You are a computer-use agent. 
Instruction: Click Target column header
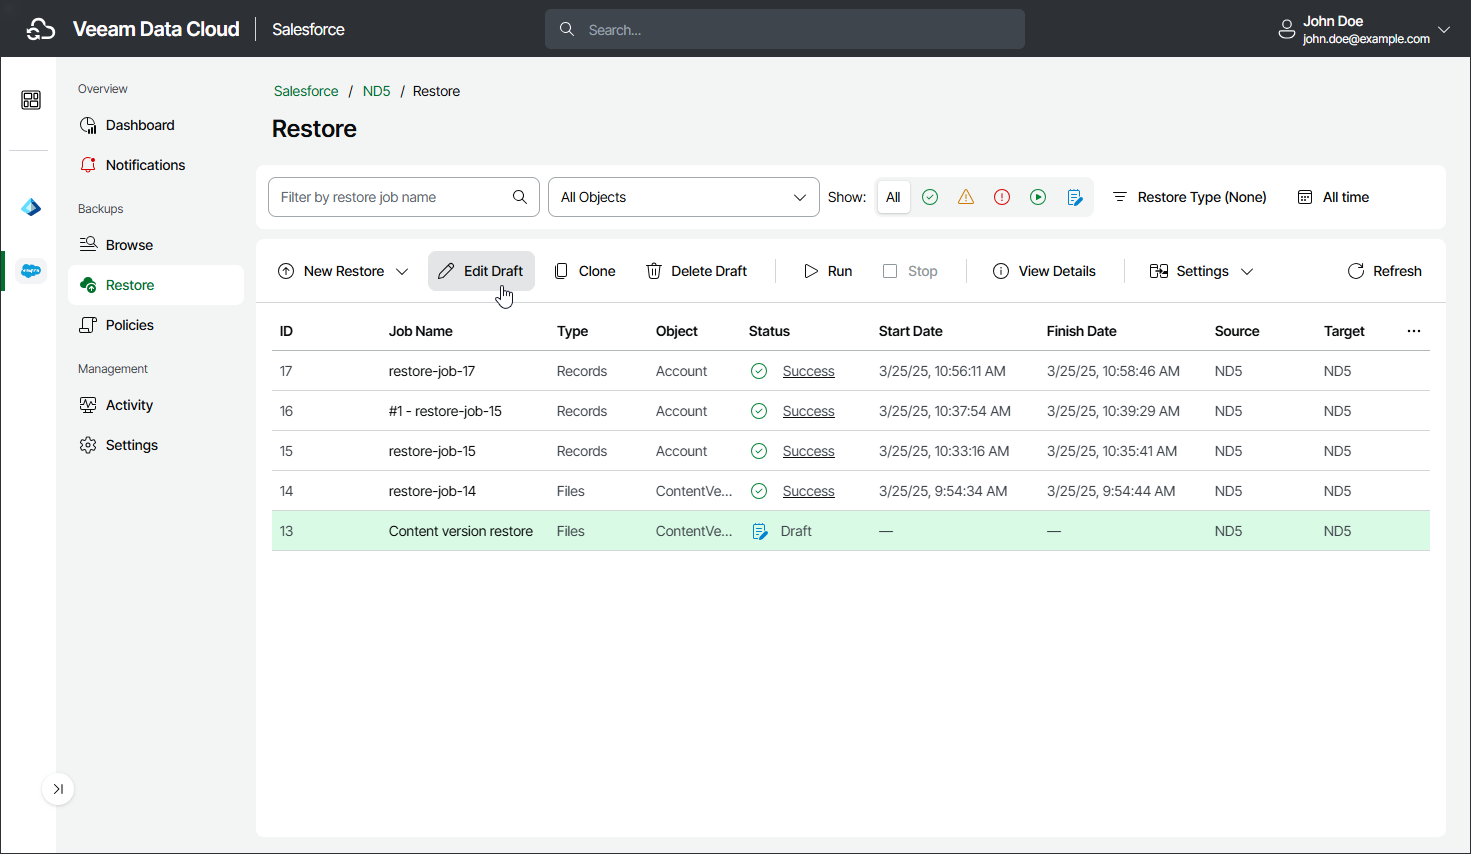(x=1344, y=331)
